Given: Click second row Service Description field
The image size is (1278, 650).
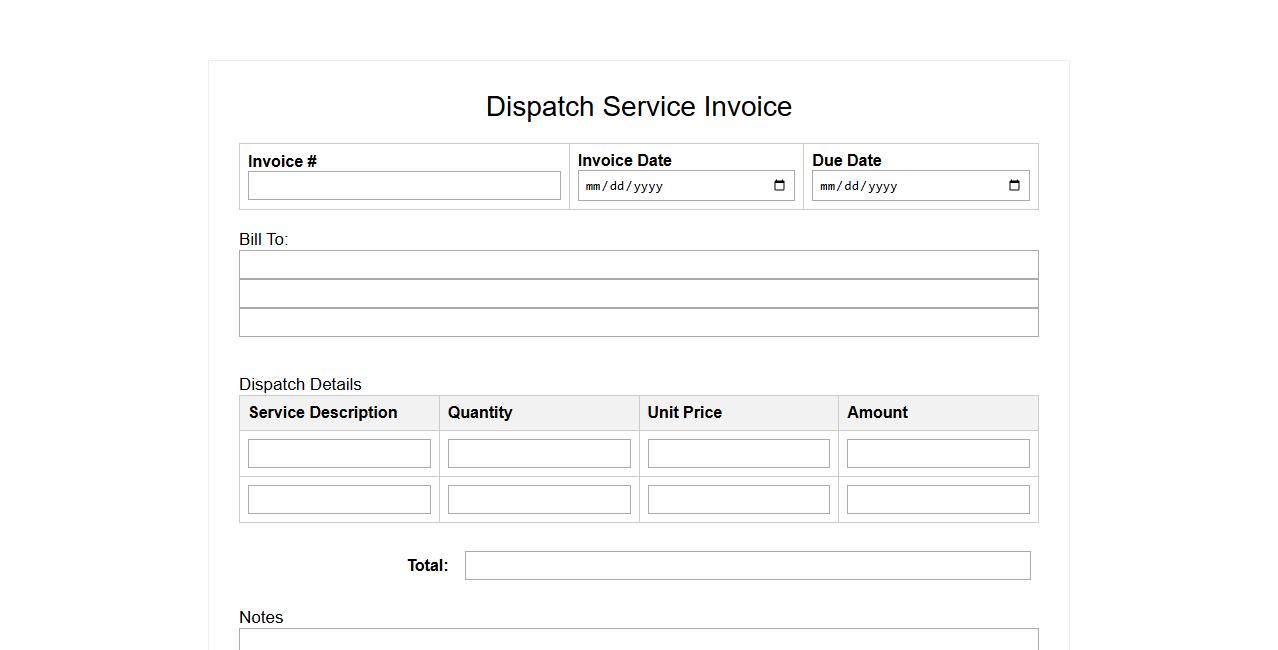Looking at the screenshot, I should pos(339,500).
